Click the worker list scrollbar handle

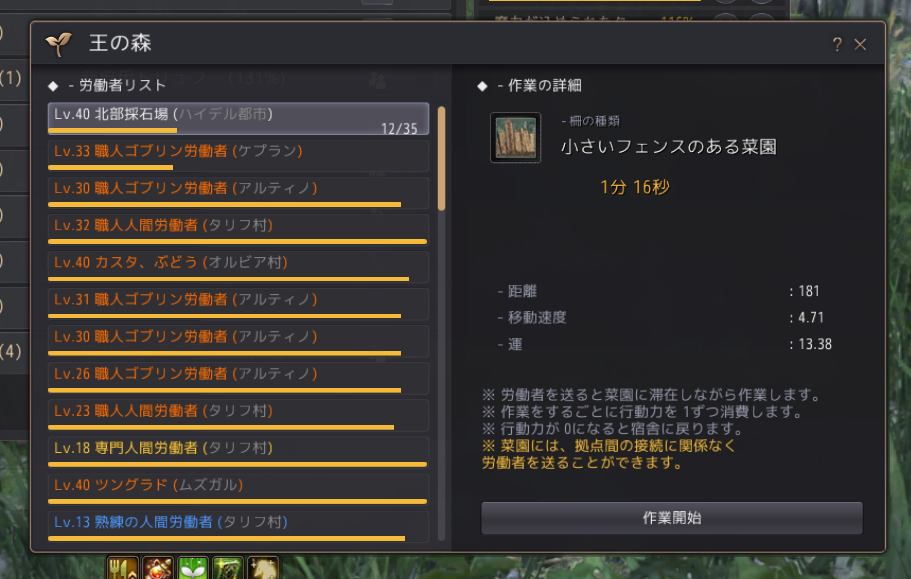click(x=442, y=158)
